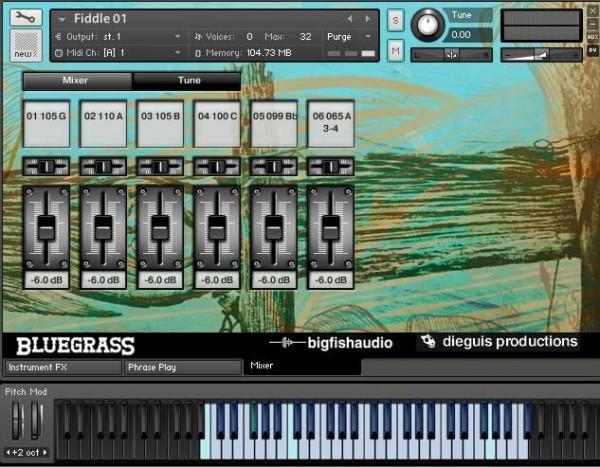Open the Phrase Play bottom tab
The width and height of the screenshot is (600, 467).
183,367
